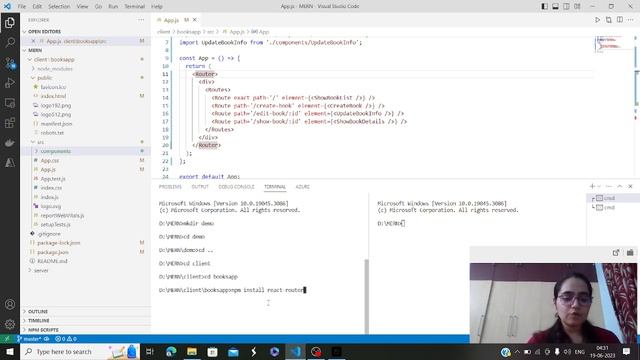
Task: Open the Explorer view in activity bar
Action: pyautogui.click(x=10, y=22)
